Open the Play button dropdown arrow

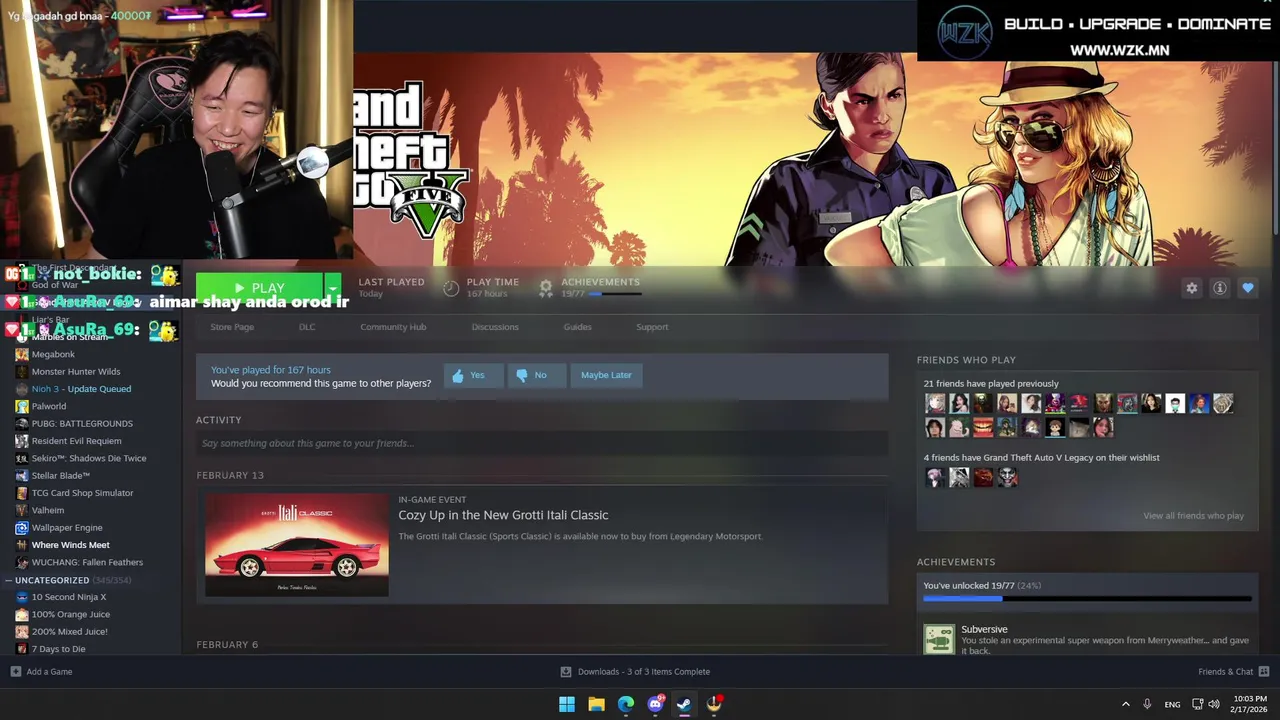[x=333, y=288]
